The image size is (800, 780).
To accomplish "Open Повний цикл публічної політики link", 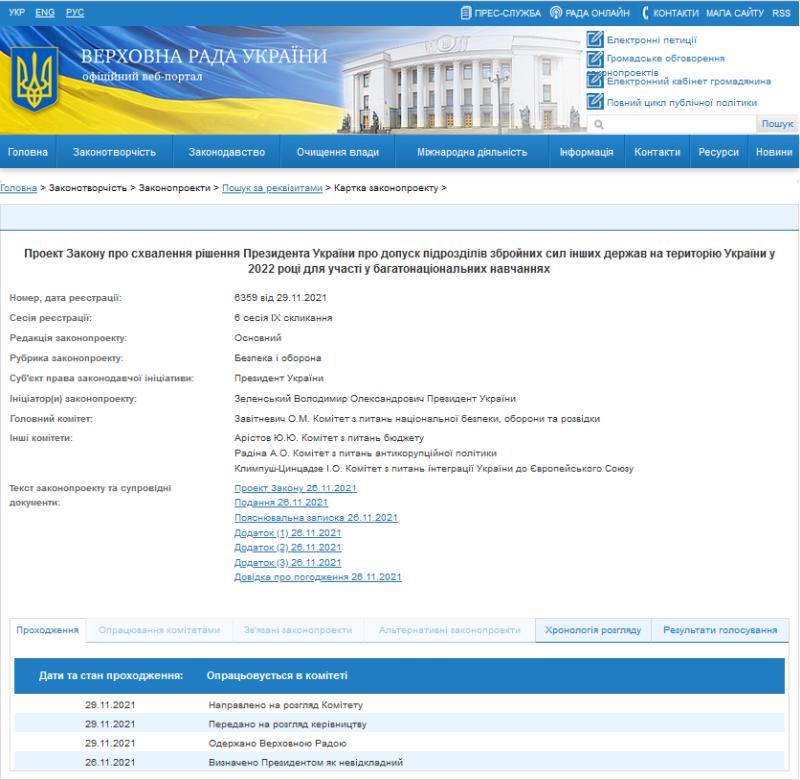I will [x=682, y=103].
